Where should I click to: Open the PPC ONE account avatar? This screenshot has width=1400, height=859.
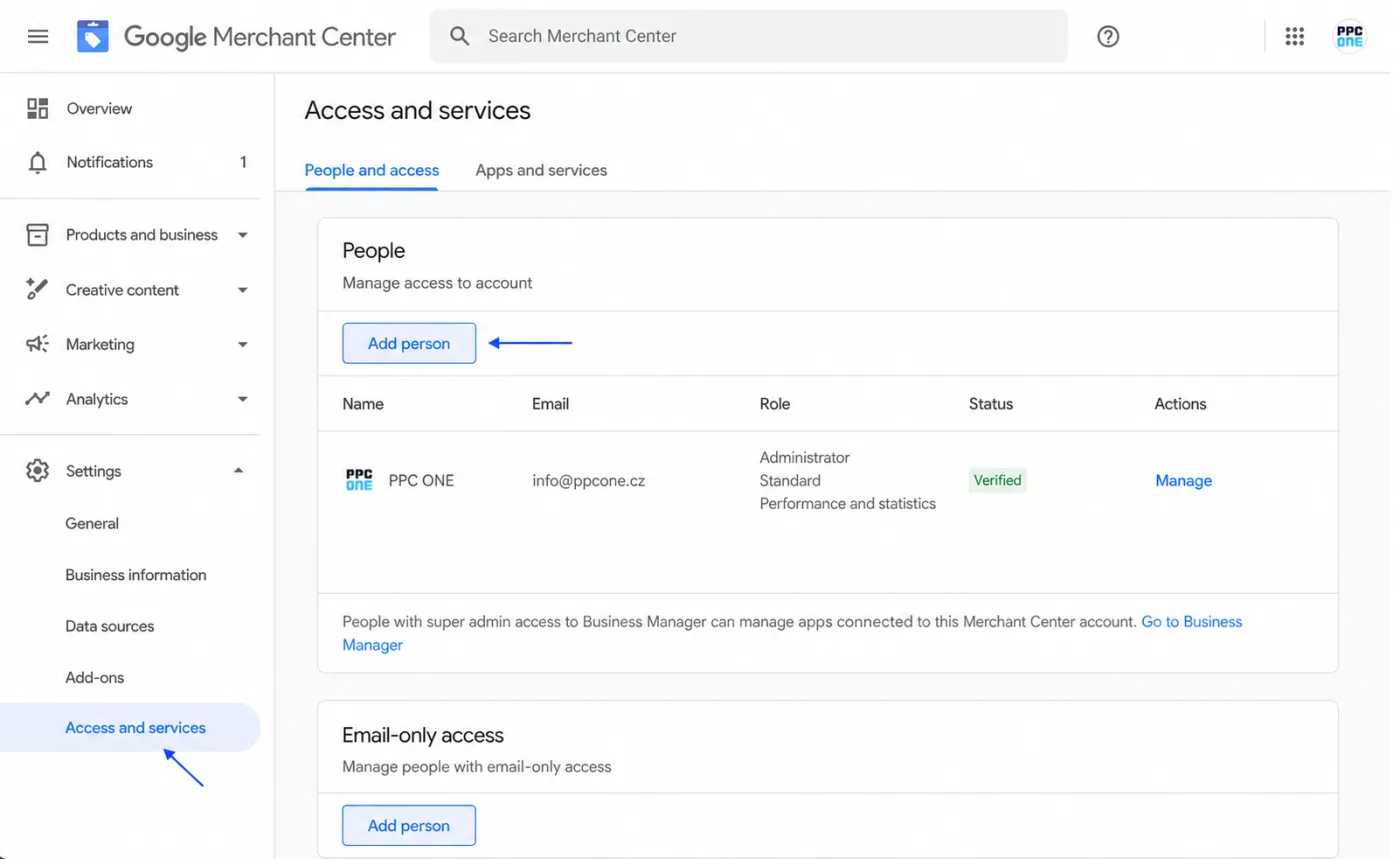[1349, 37]
